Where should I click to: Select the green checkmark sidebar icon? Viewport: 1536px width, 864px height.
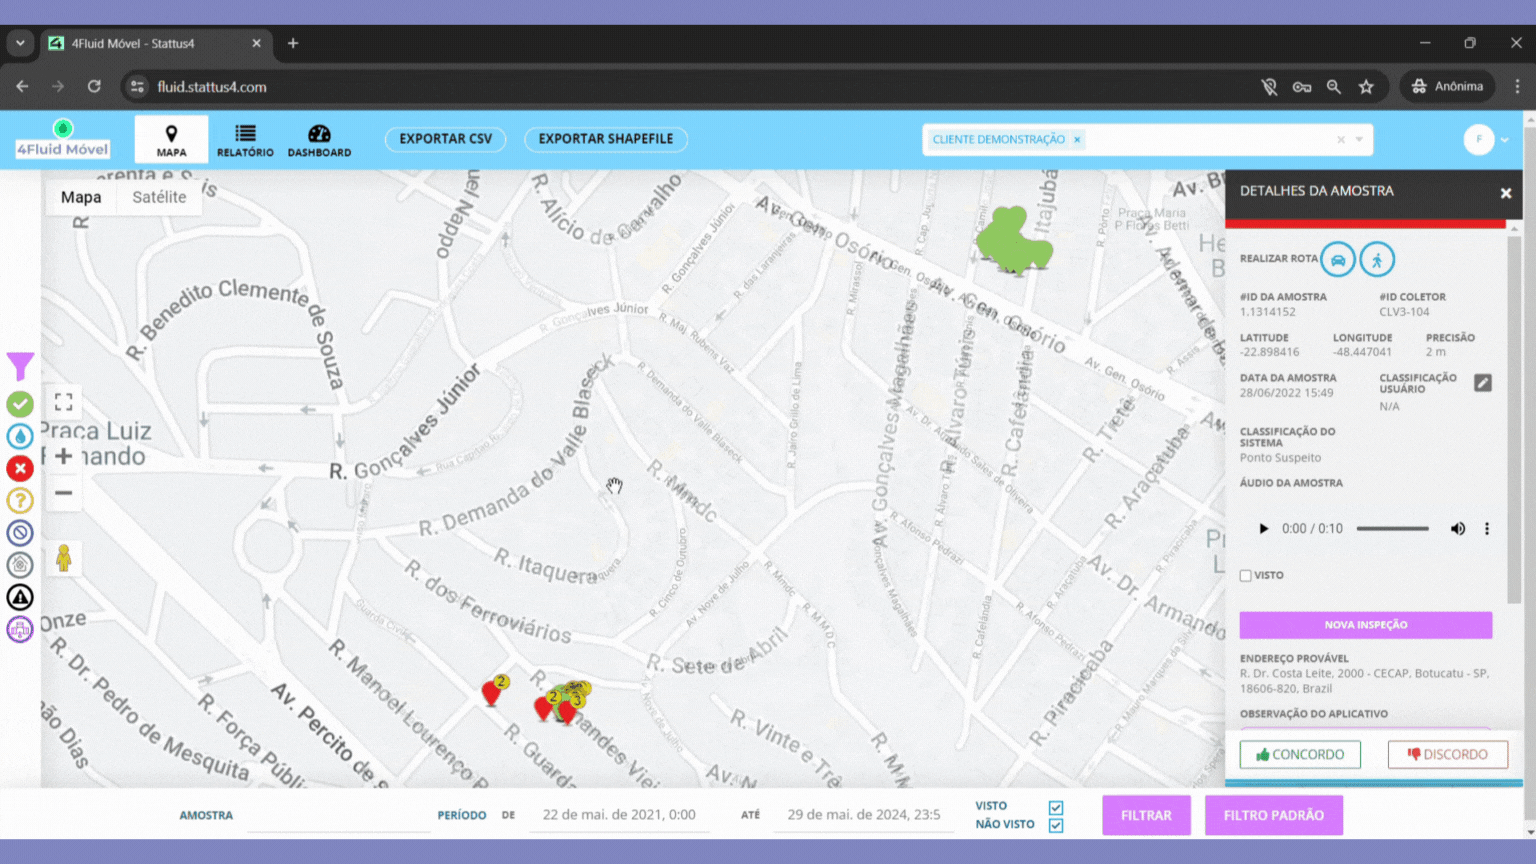[x=20, y=404]
